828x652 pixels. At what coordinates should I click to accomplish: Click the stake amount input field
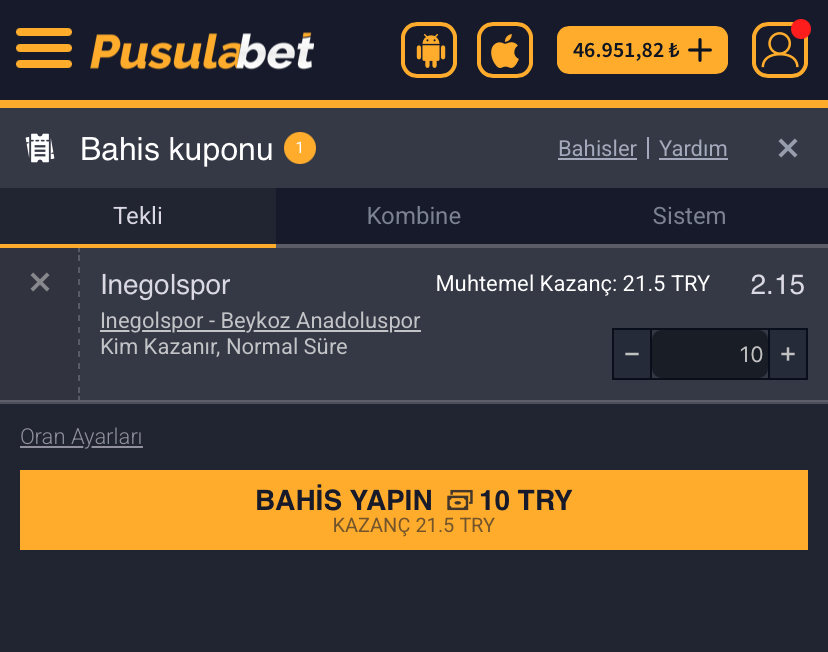coord(710,354)
